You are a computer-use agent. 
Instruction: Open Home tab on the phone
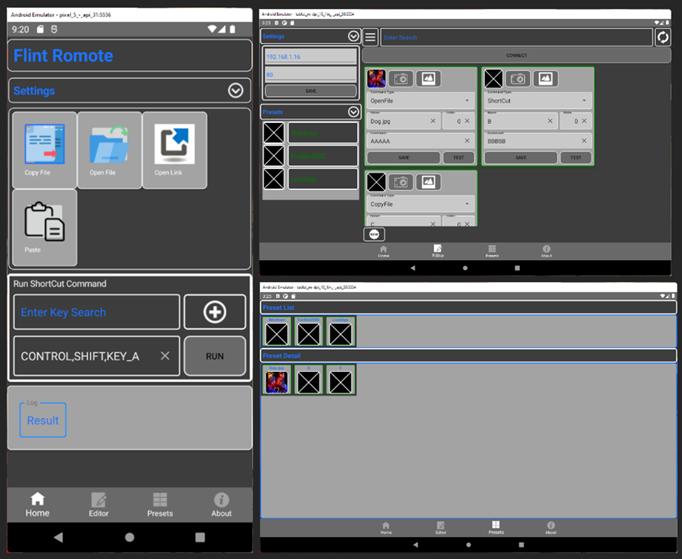click(x=37, y=505)
